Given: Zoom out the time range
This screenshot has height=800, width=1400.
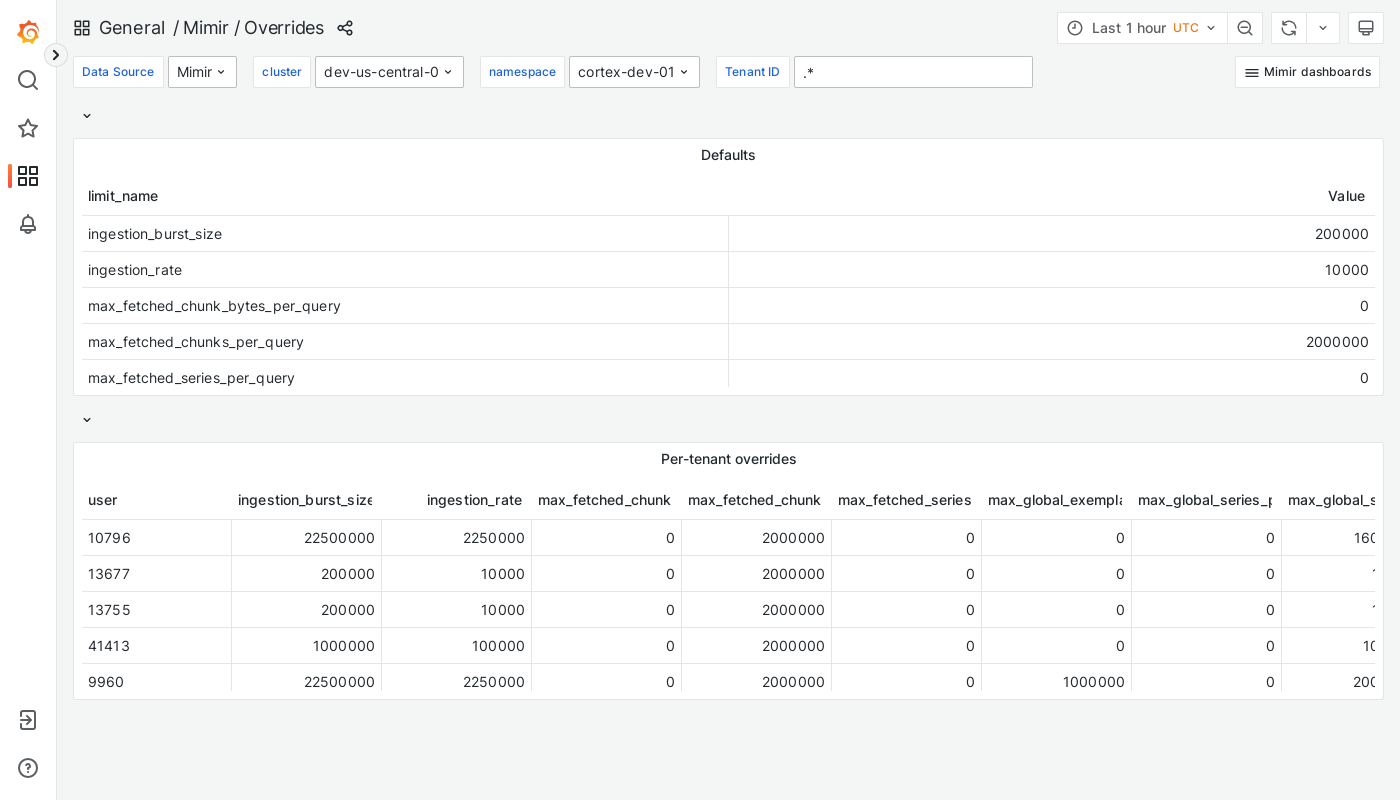Looking at the screenshot, I should (x=1245, y=28).
